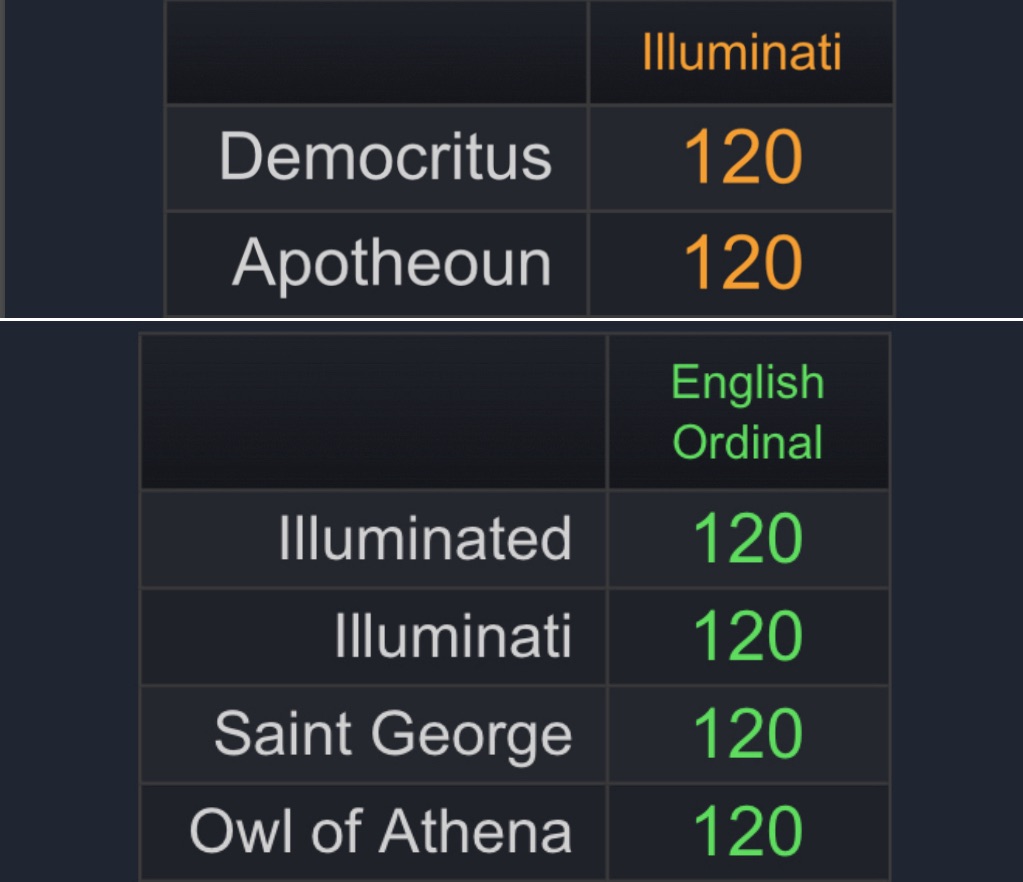Click the white divider line between the tables

pos(511,319)
